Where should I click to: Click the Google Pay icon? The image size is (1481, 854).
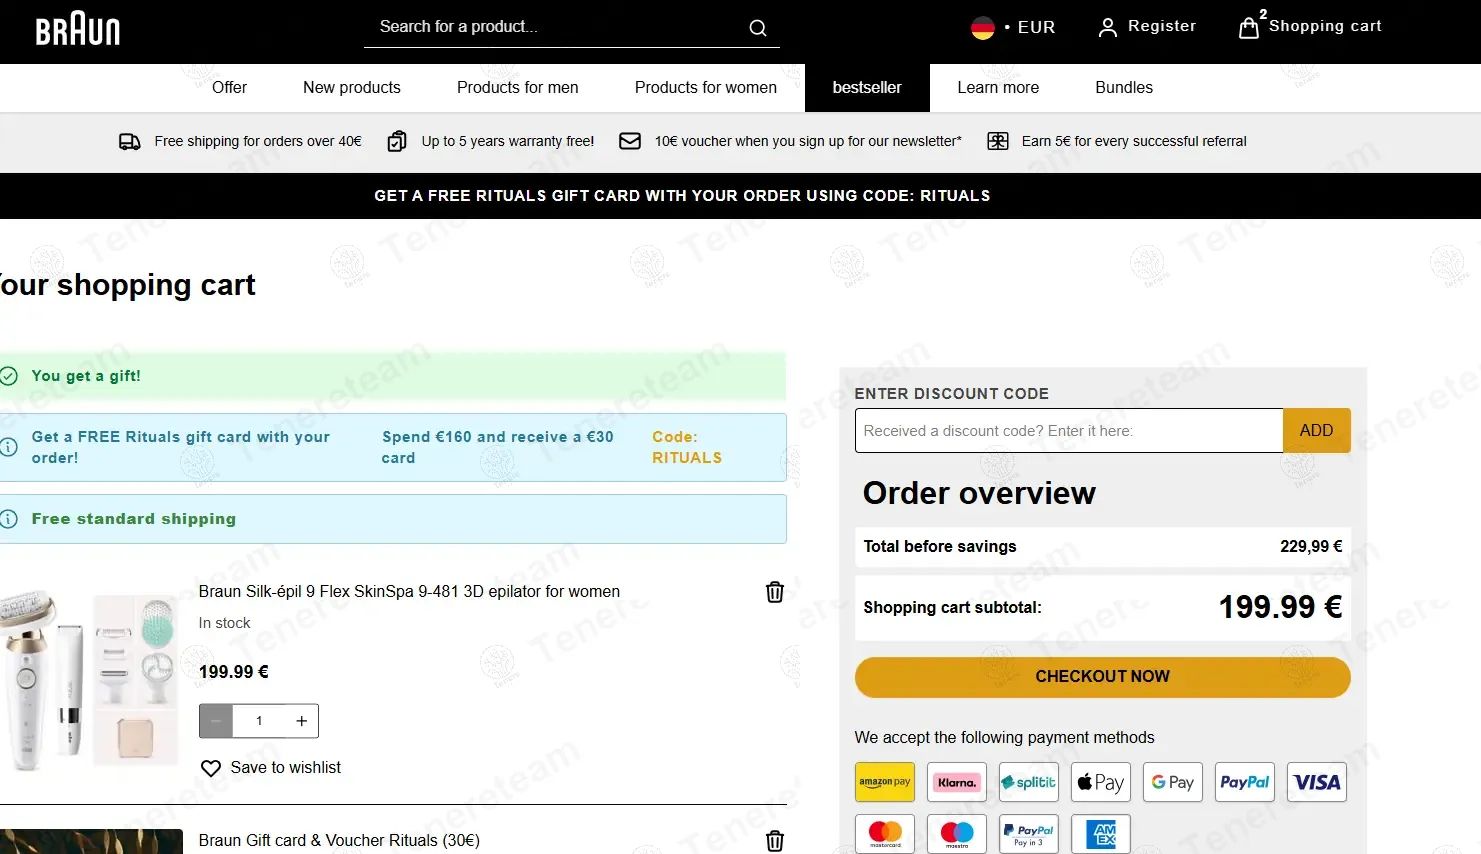pyautogui.click(x=1173, y=782)
